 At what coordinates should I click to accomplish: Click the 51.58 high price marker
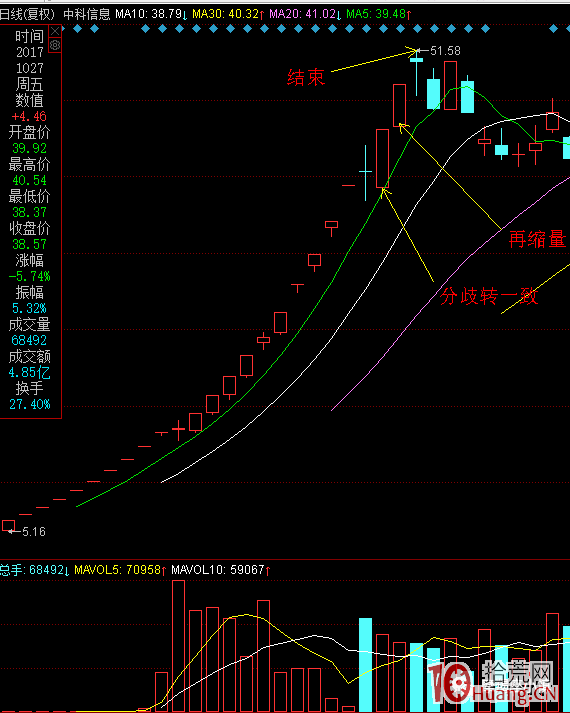click(445, 51)
